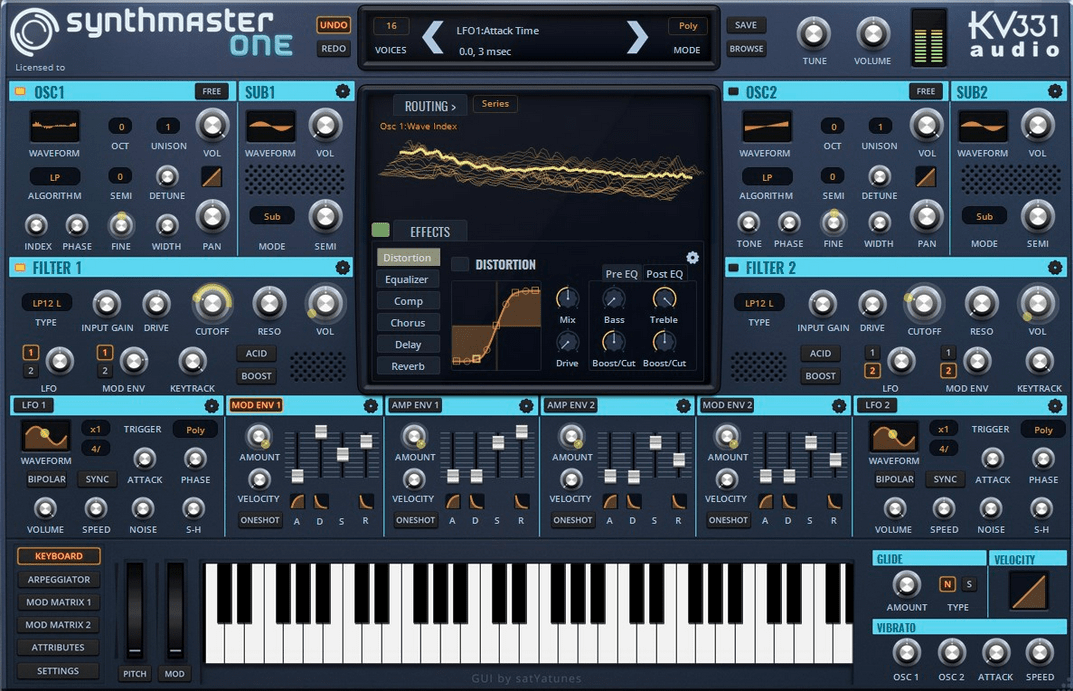Click the BROWSE presets button
This screenshot has height=691, width=1073.
coord(746,48)
